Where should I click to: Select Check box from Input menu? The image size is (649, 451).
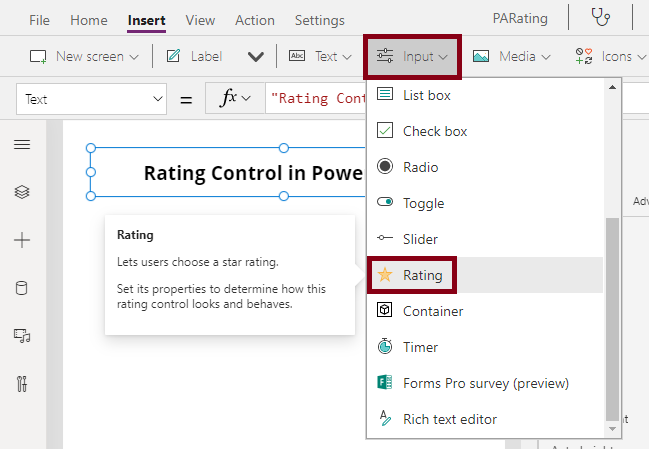coord(485,131)
